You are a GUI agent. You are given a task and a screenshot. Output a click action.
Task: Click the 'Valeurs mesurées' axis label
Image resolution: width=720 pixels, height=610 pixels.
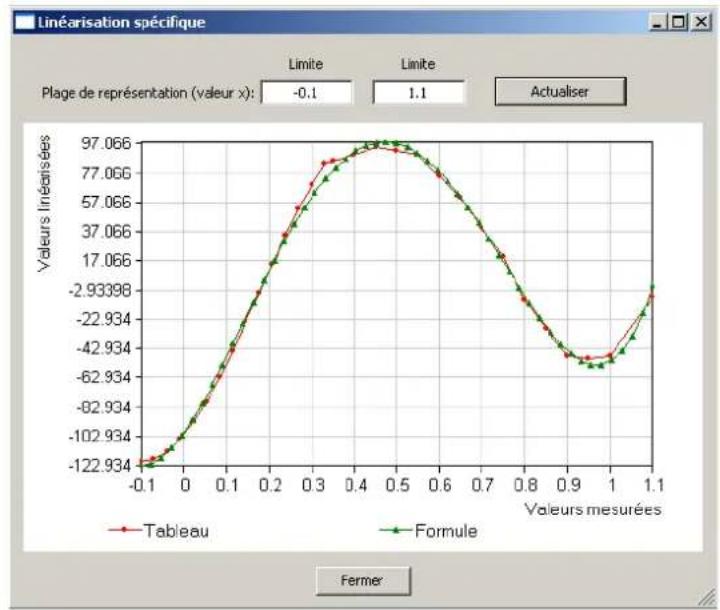point(593,509)
